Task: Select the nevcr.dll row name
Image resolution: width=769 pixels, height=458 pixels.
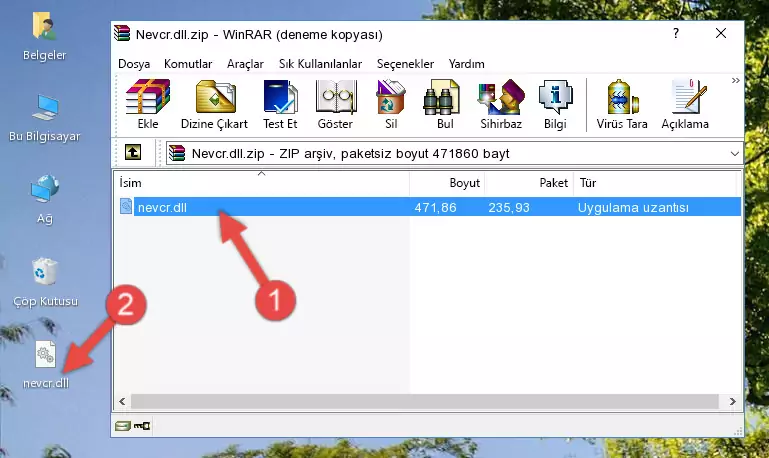Action: [162, 207]
